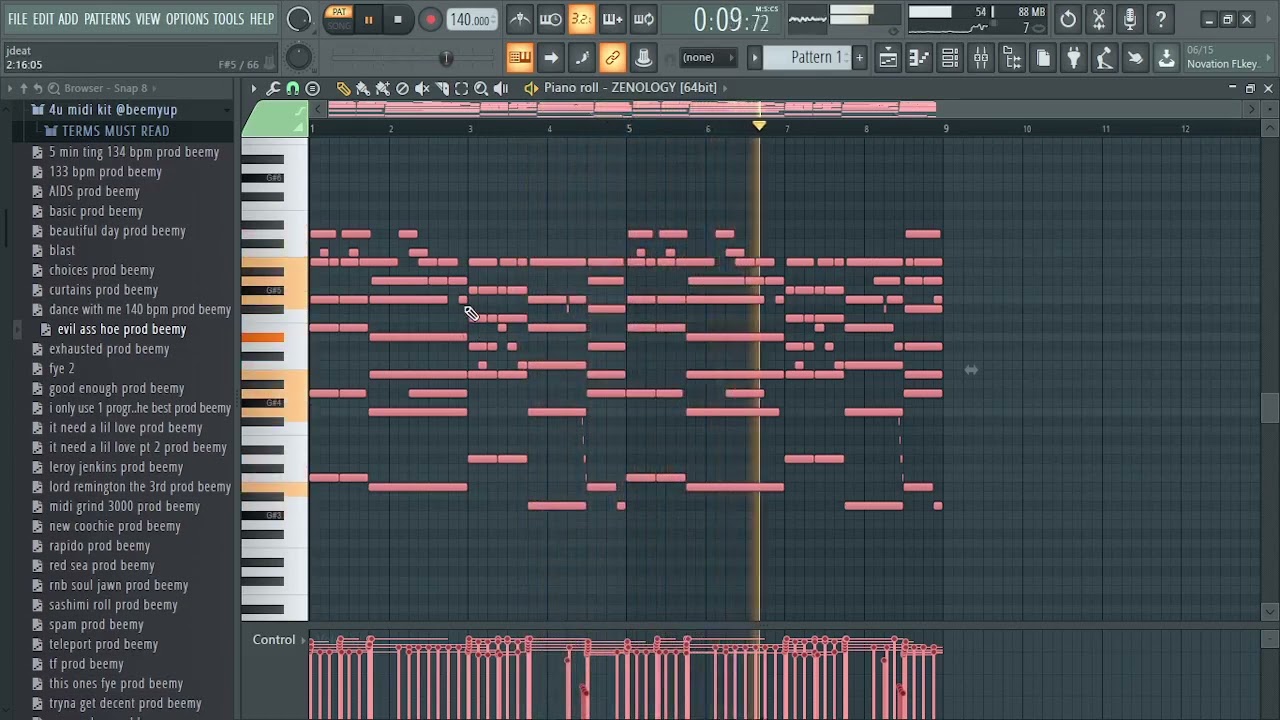Open the Control lane dropdown arrow
Viewport: 1280px width, 720px height.
[x=304, y=640]
